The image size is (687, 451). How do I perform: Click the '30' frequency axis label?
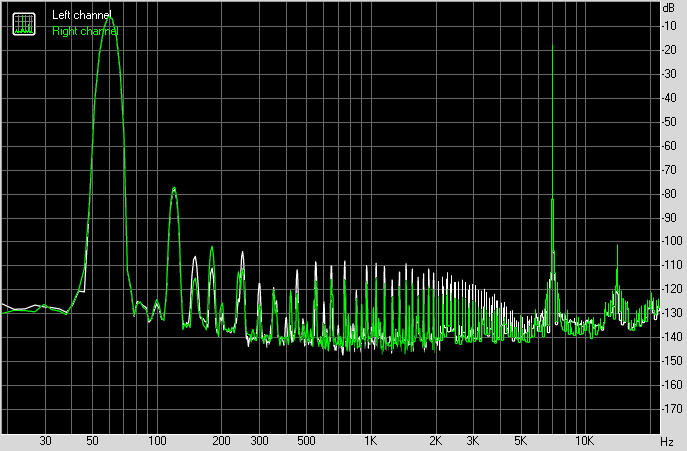pyautogui.click(x=46, y=440)
